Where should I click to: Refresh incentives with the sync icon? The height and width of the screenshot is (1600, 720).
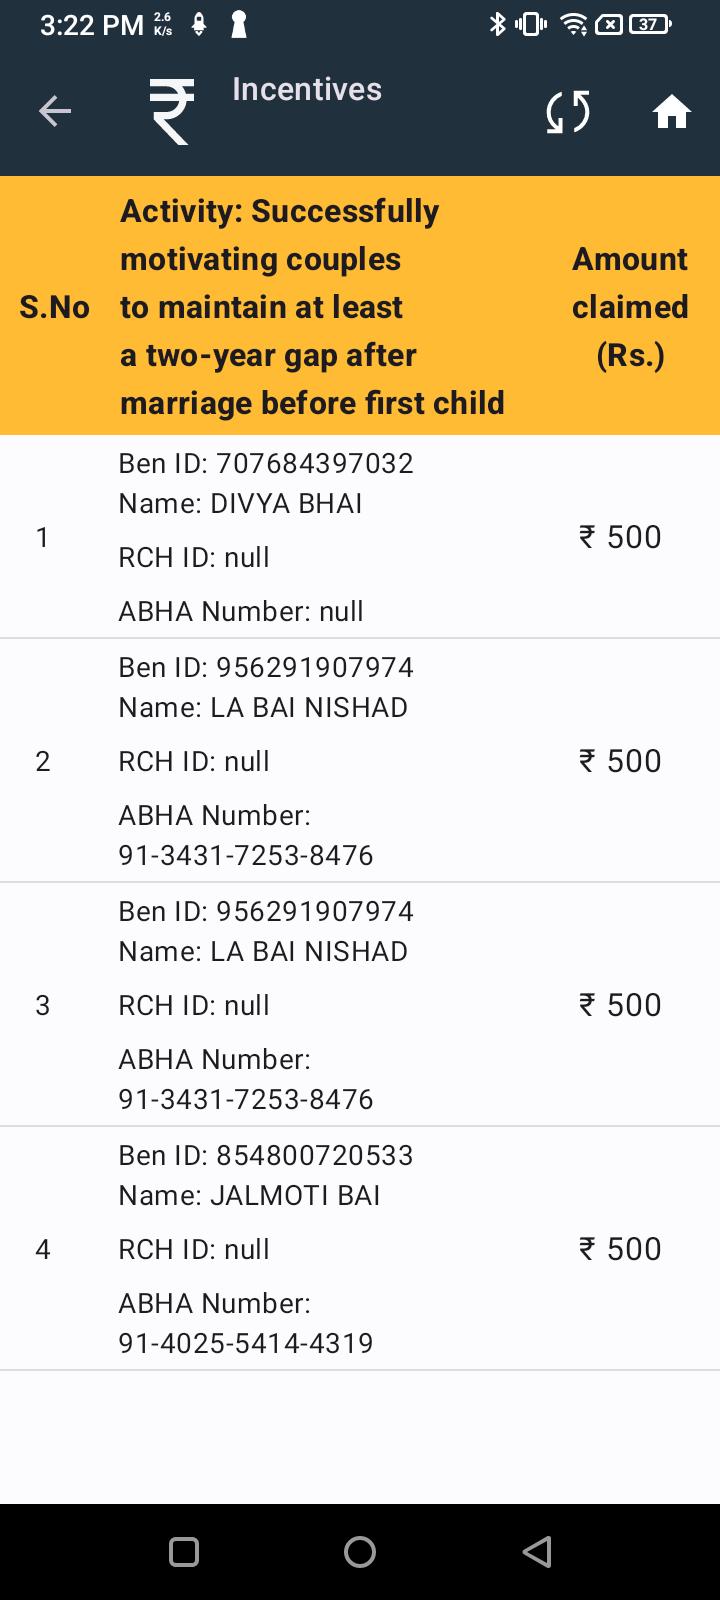click(568, 111)
